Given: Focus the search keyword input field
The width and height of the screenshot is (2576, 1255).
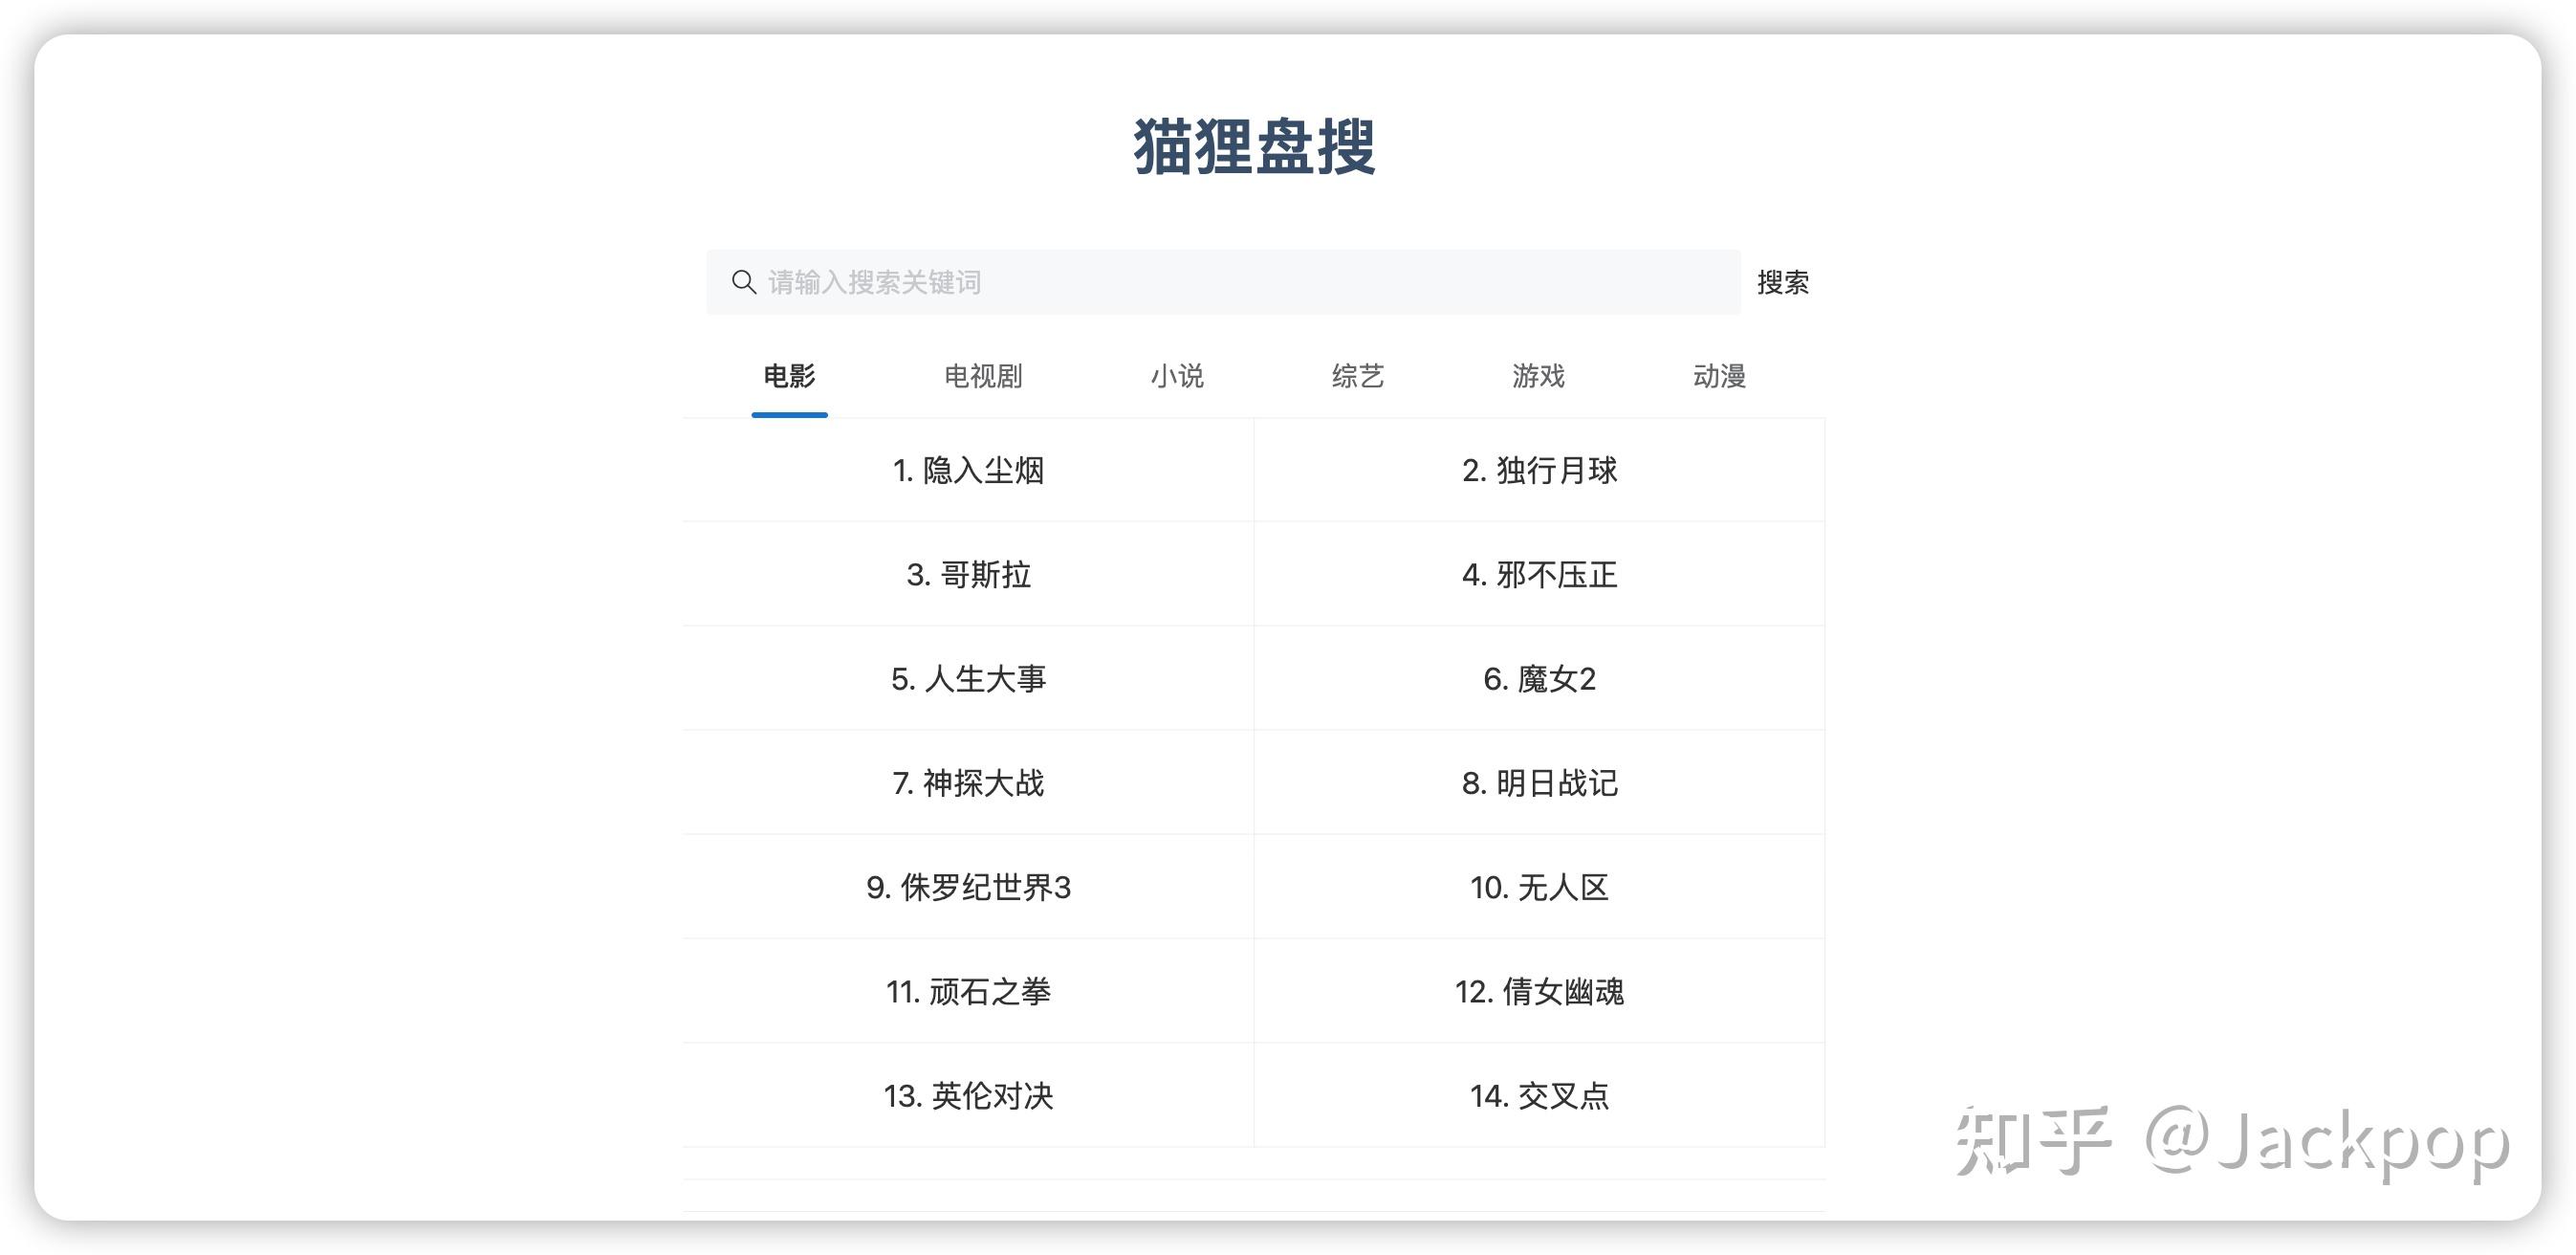Looking at the screenshot, I should click(1240, 282).
